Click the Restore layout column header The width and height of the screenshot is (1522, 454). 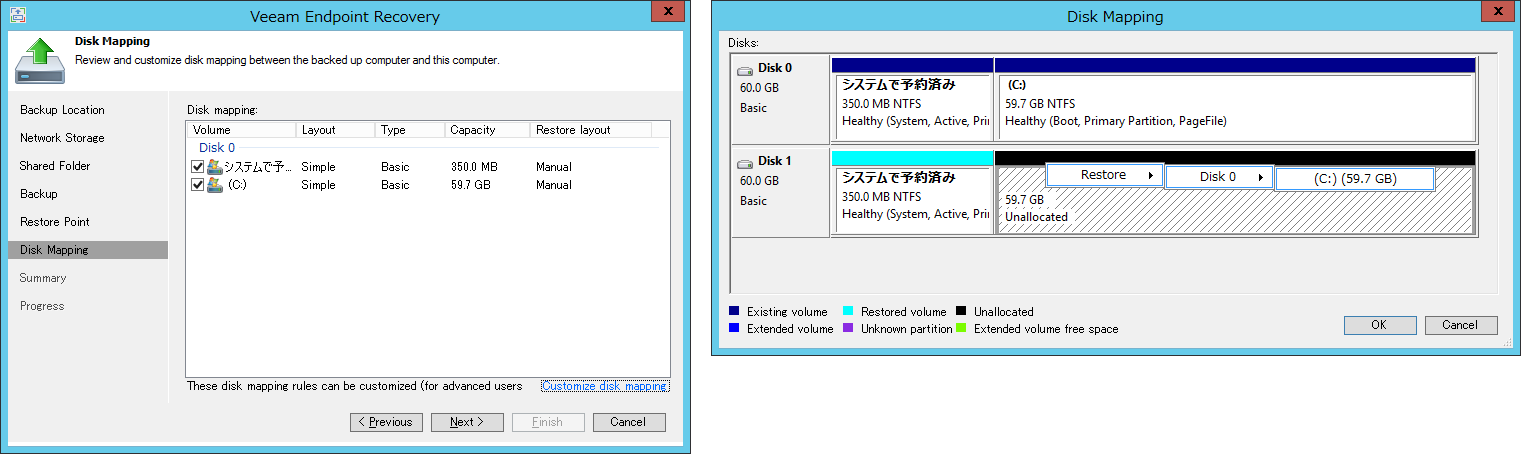(x=590, y=130)
